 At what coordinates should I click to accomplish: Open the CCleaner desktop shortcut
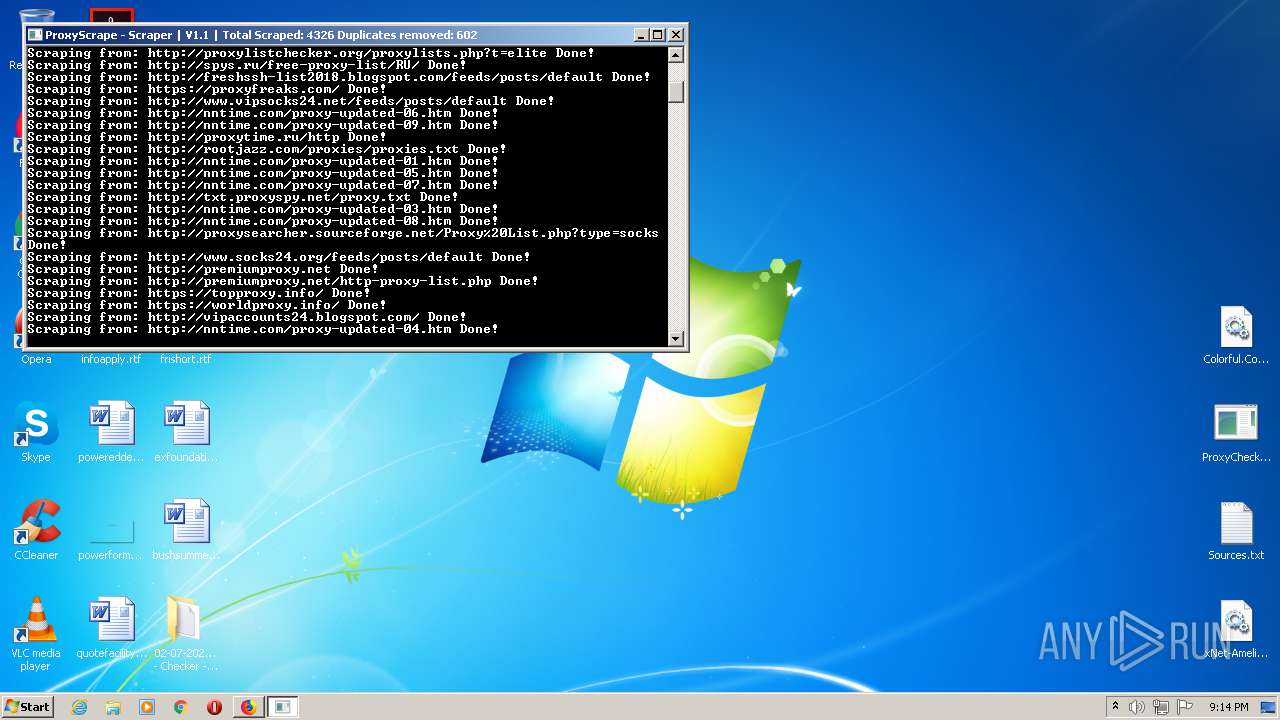pos(36,529)
